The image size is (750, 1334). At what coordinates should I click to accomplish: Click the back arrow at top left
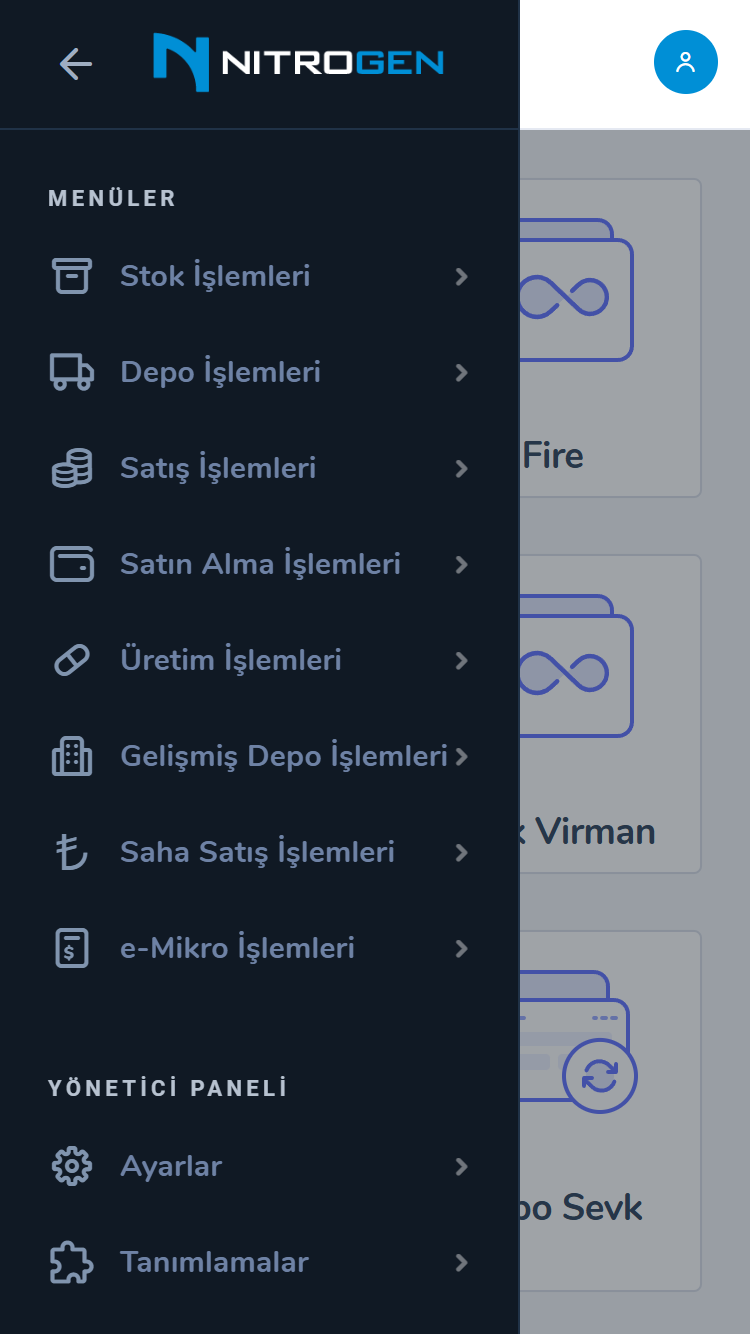click(75, 63)
